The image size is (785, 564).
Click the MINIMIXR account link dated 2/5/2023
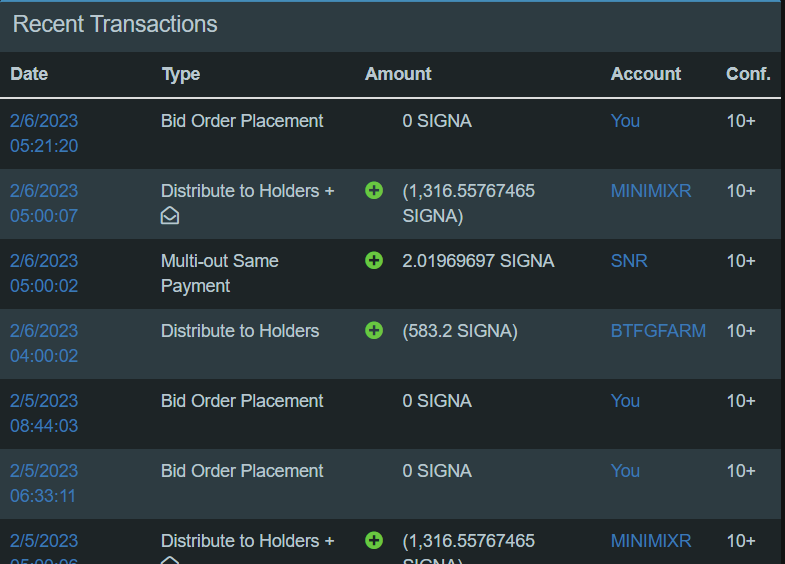[x=651, y=541]
